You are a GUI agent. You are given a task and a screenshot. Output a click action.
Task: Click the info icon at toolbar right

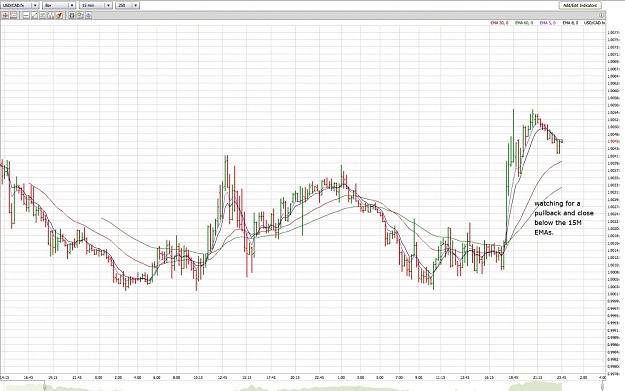tap(601, 15)
